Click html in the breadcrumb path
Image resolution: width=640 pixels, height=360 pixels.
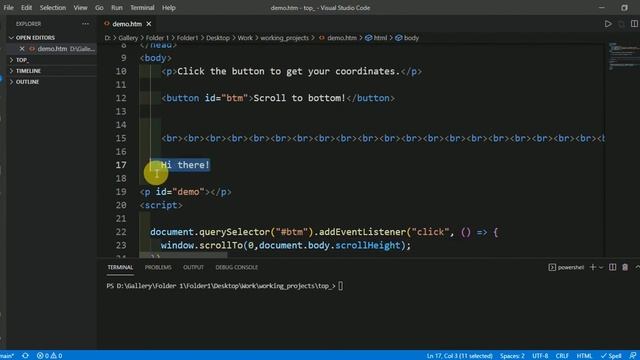(380, 38)
